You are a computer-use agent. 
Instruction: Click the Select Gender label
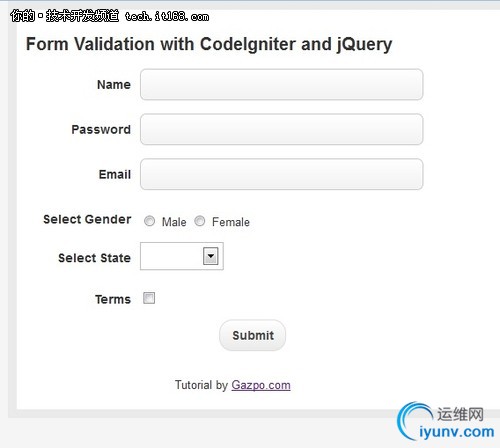(87, 219)
